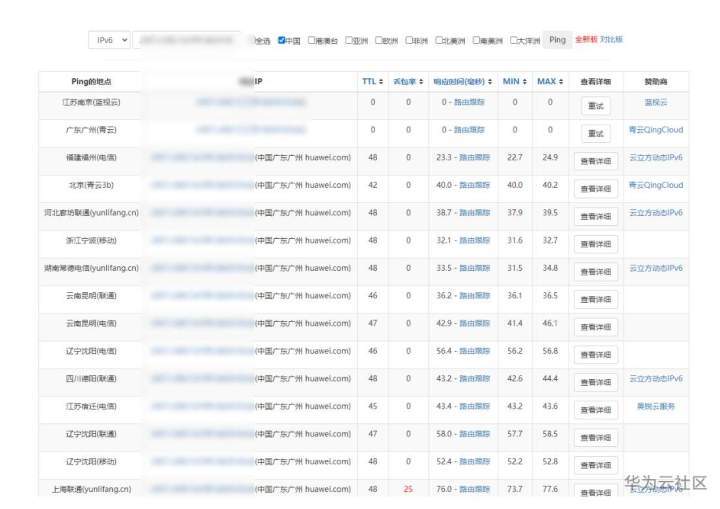View details for the 江苏宿迁(电信) row
This screenshot has height=509, width=720.
coord(596,410)
